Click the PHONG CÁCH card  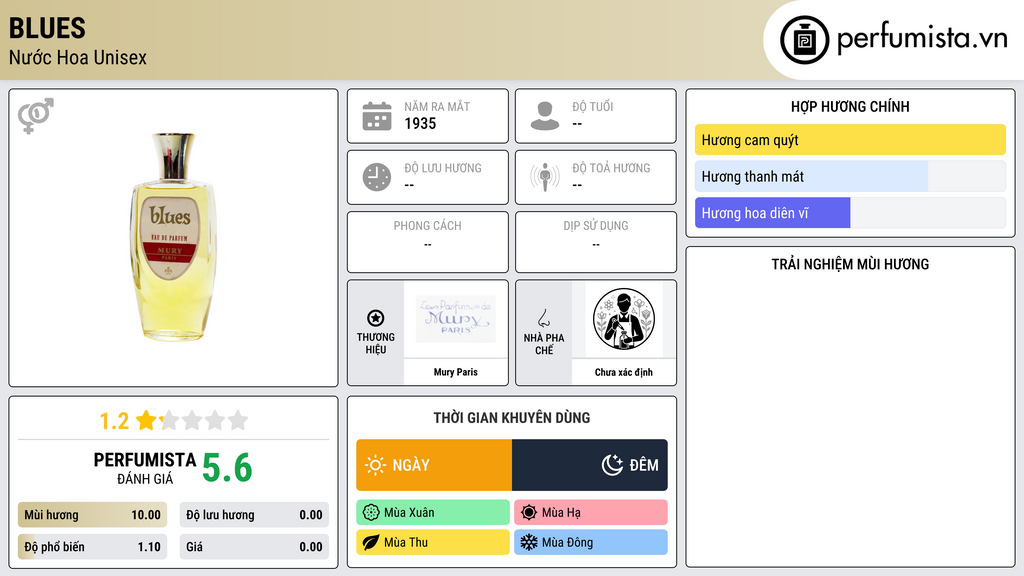(x=428, y=242)
